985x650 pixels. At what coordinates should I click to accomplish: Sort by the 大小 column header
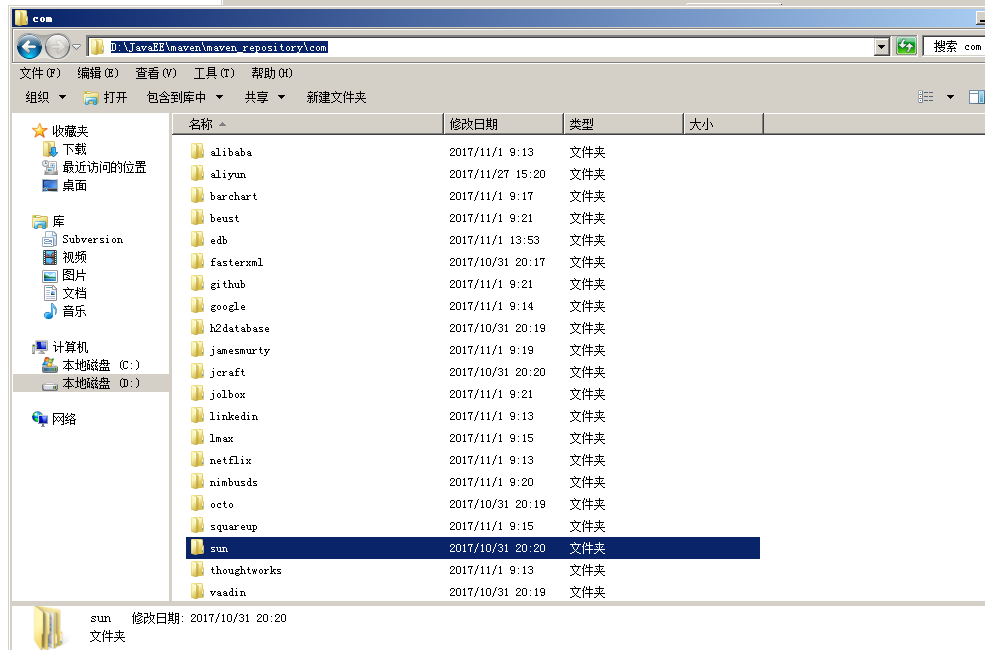[x=724, y=124]
